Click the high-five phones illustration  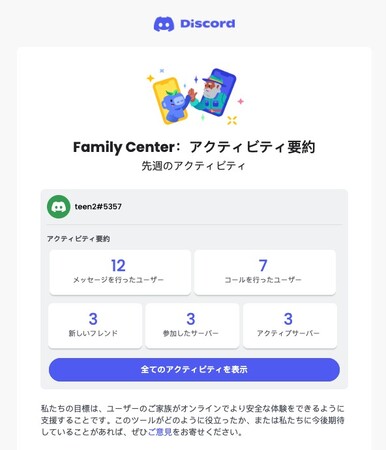tap(195, 96)
